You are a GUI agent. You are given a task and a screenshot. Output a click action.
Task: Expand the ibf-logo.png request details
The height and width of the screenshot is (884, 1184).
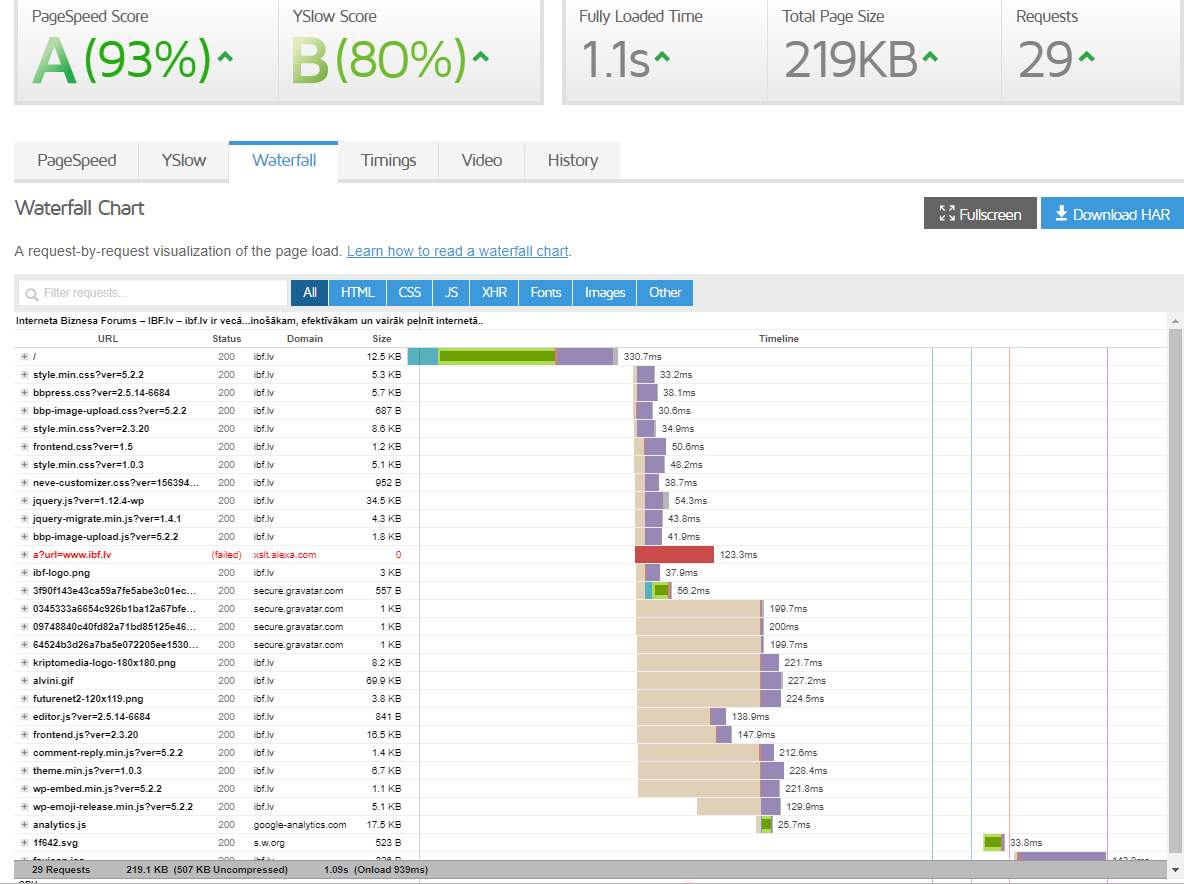24,573
